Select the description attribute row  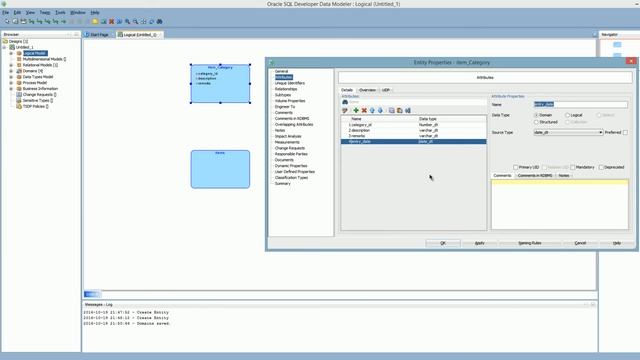pyautogui.click(x=413, y=130)
